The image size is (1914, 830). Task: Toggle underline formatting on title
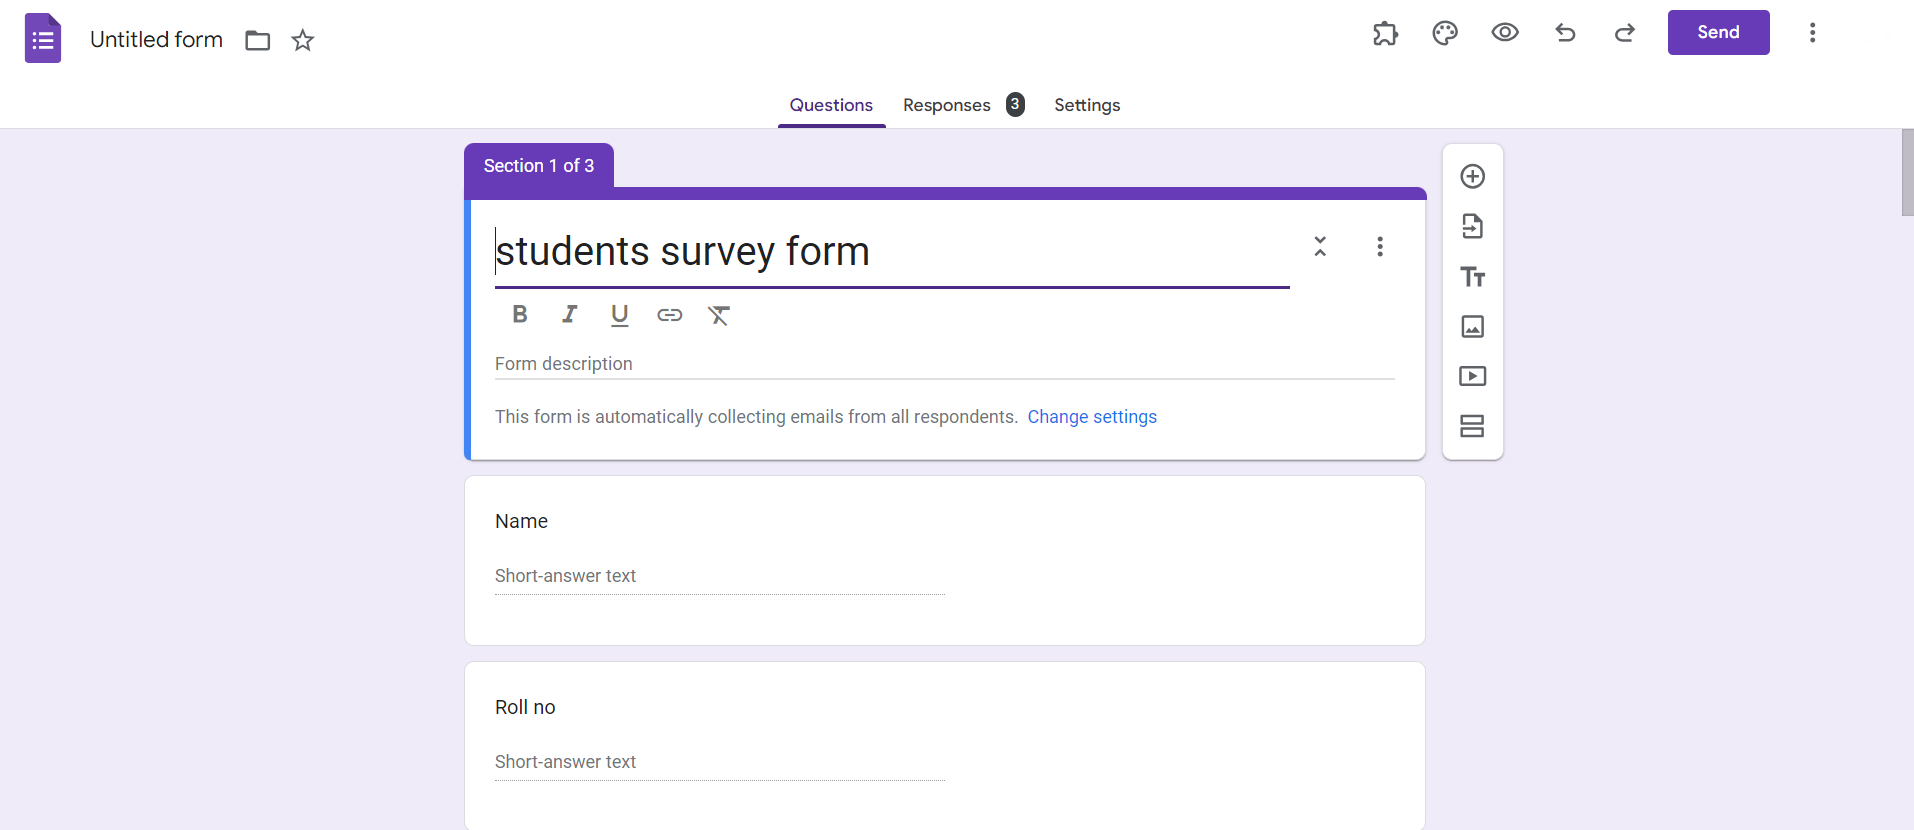click(620, 315)
